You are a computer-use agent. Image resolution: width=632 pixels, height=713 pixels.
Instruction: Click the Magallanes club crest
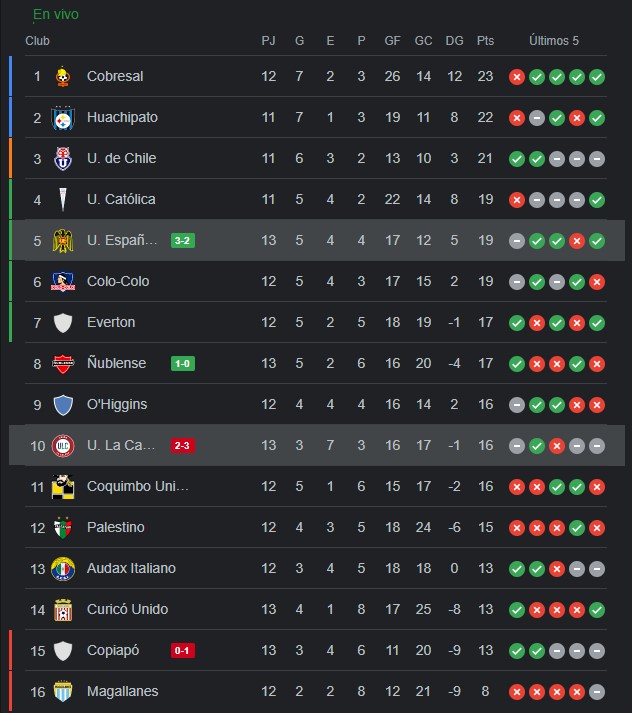[x=63, y=692]
